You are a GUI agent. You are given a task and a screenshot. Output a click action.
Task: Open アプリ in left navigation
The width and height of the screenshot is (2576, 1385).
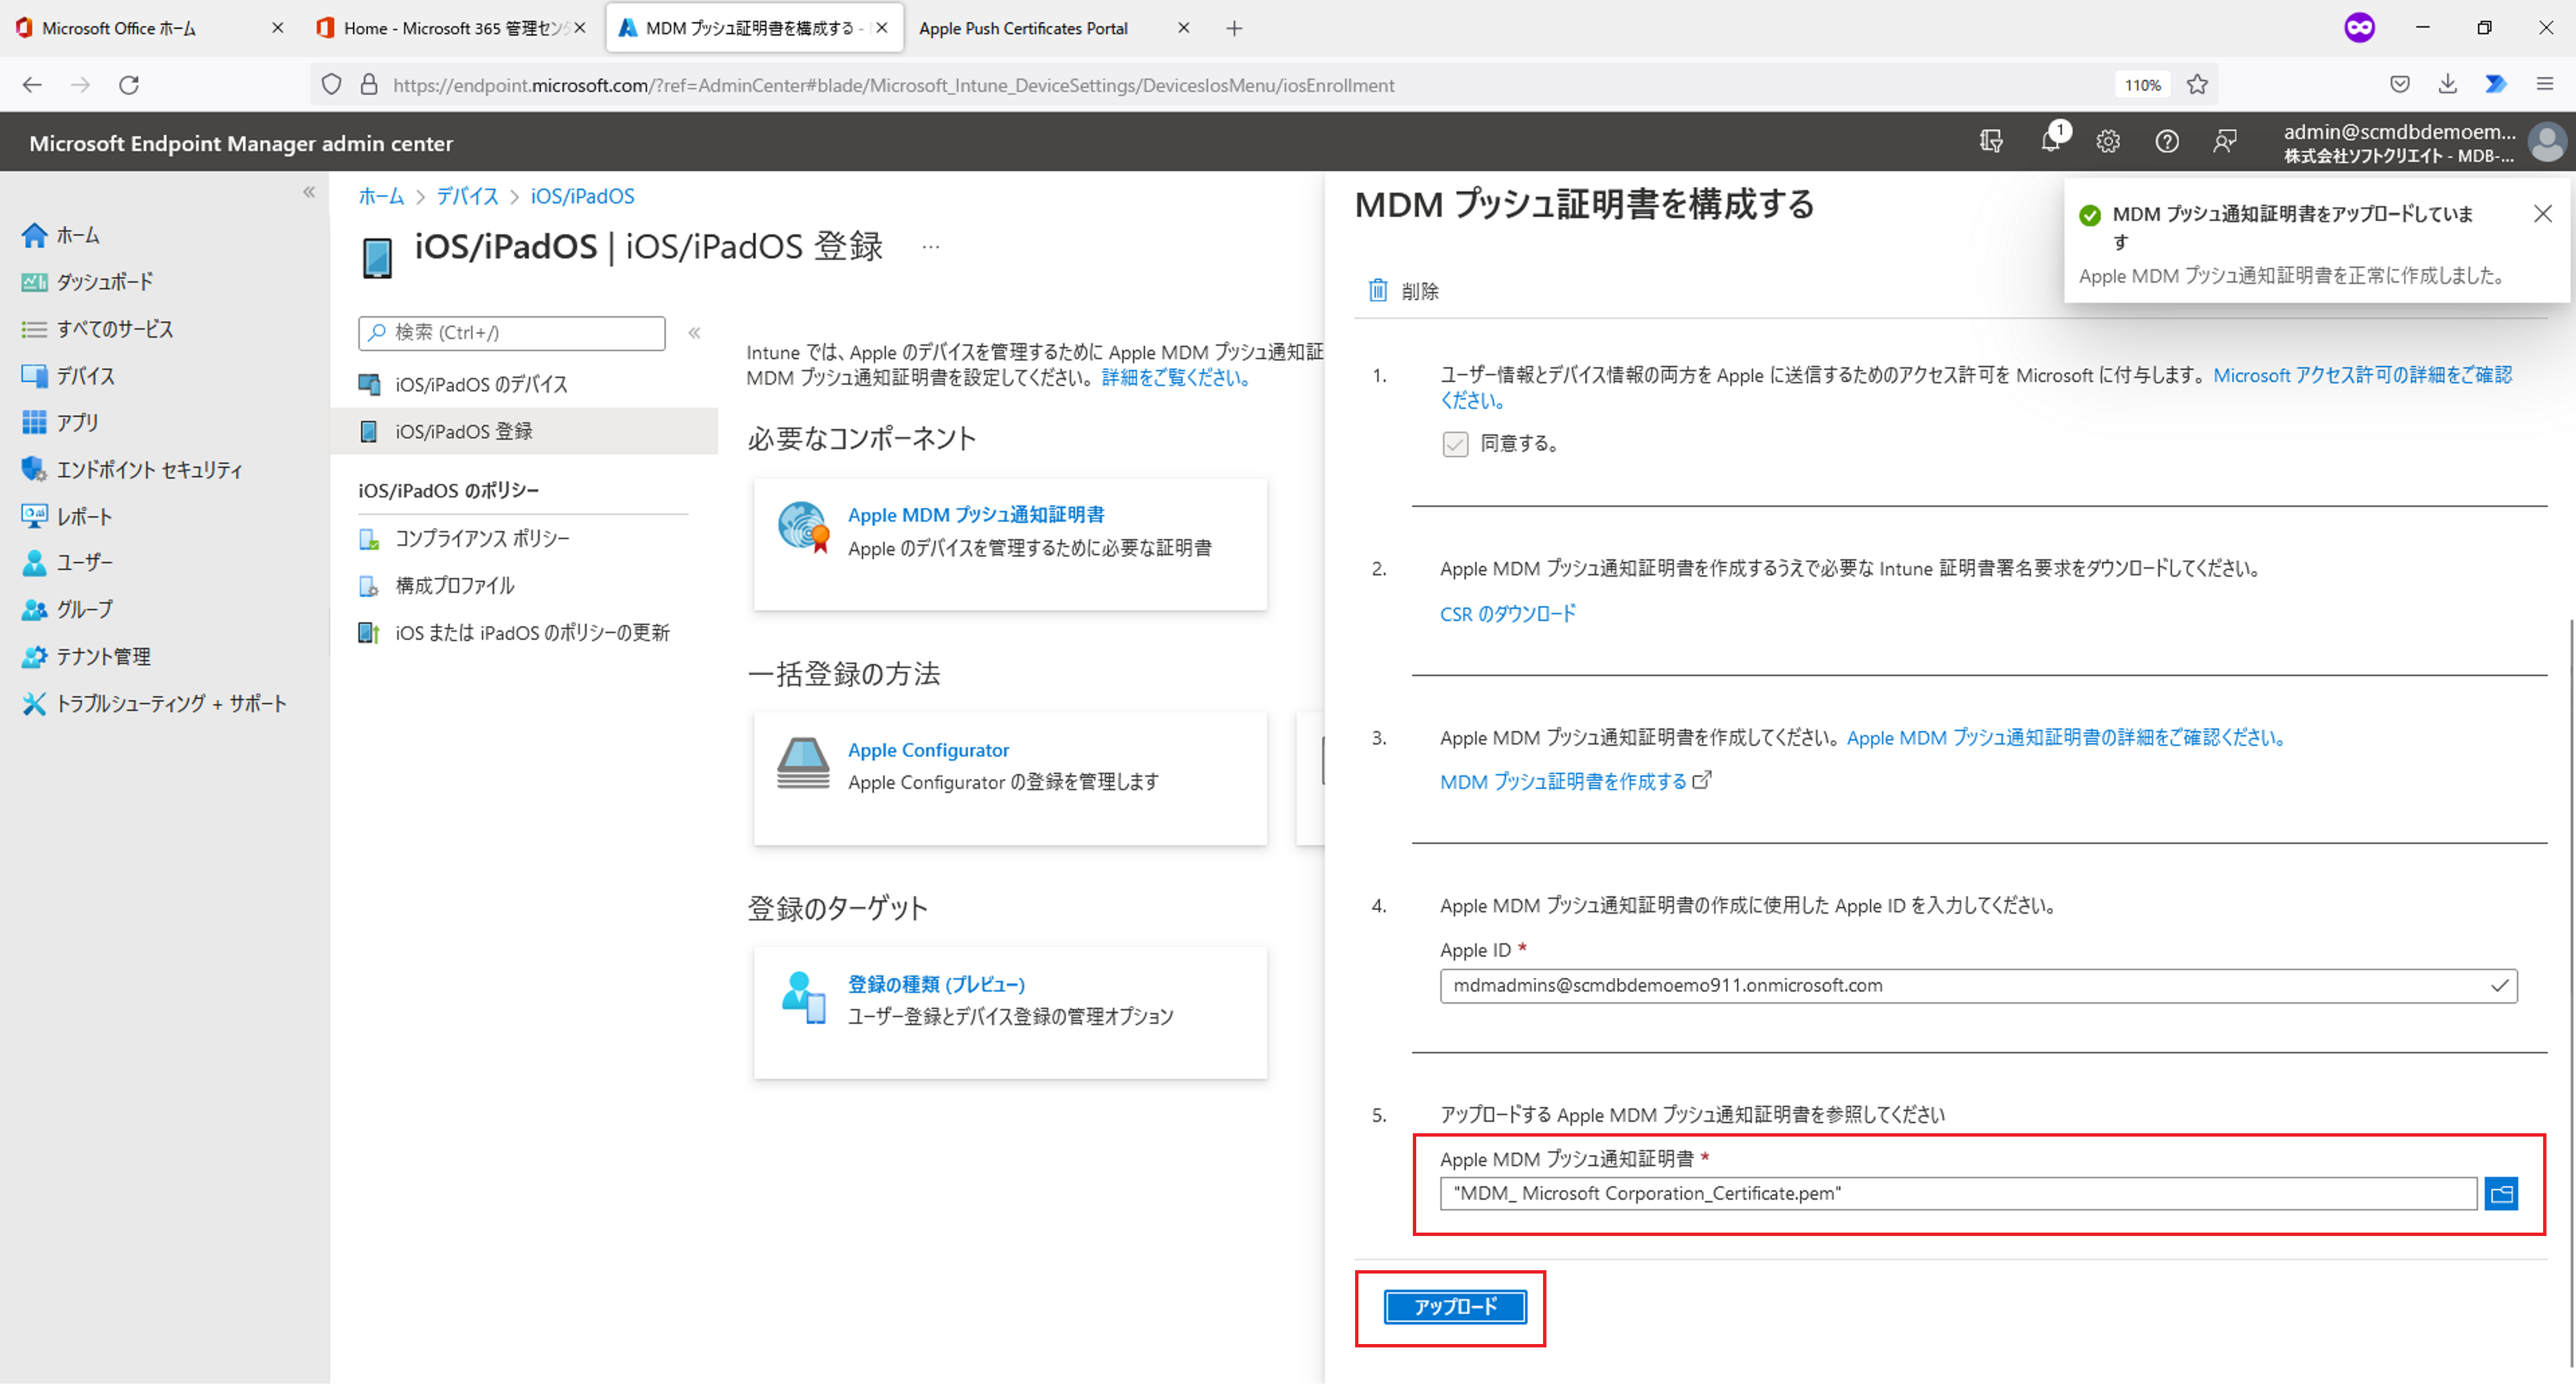pyautogui.click(x=60, y=422)
